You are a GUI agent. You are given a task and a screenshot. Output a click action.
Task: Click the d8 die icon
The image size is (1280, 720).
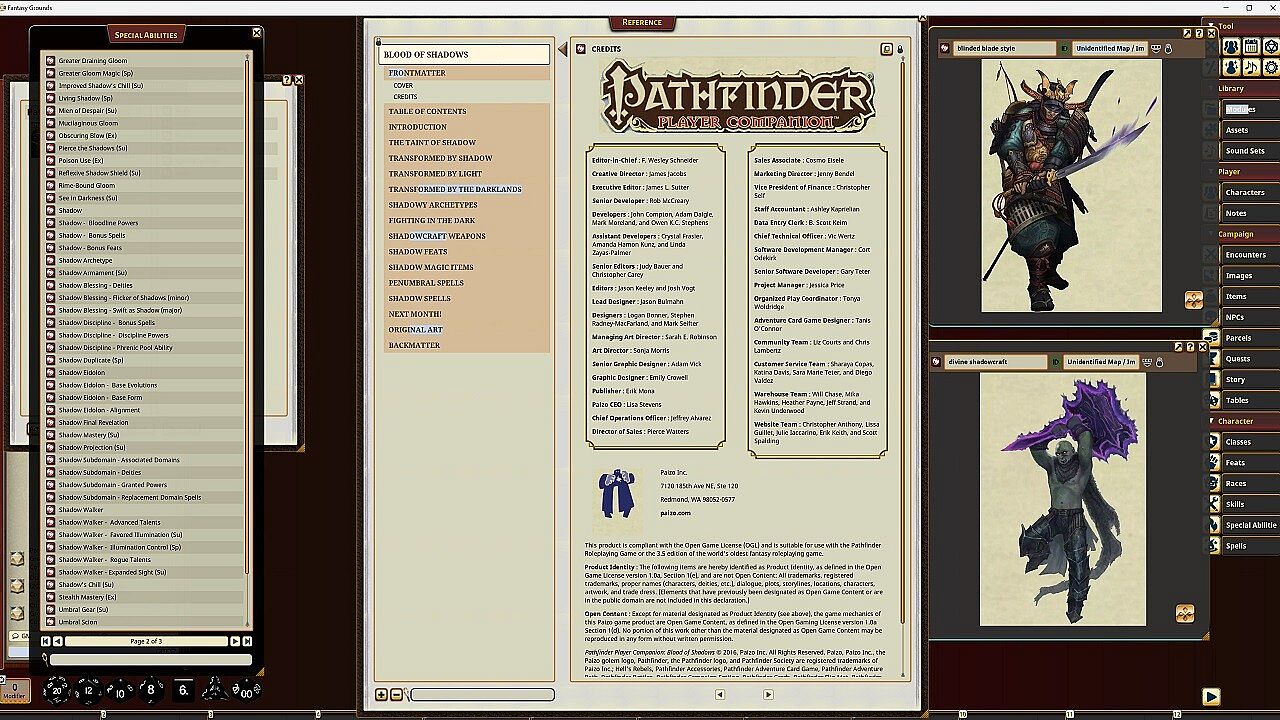point(151,689)
